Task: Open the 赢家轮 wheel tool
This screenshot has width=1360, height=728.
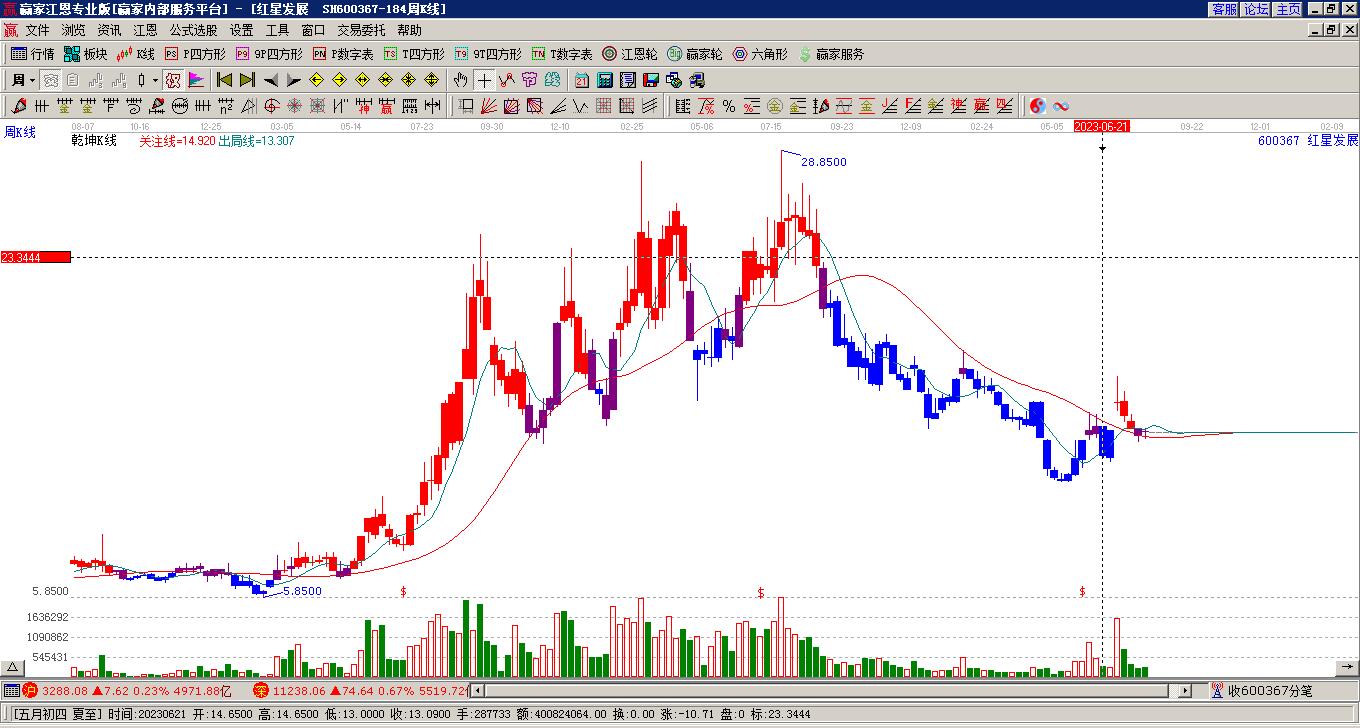Action: click(x=694, y=54)
